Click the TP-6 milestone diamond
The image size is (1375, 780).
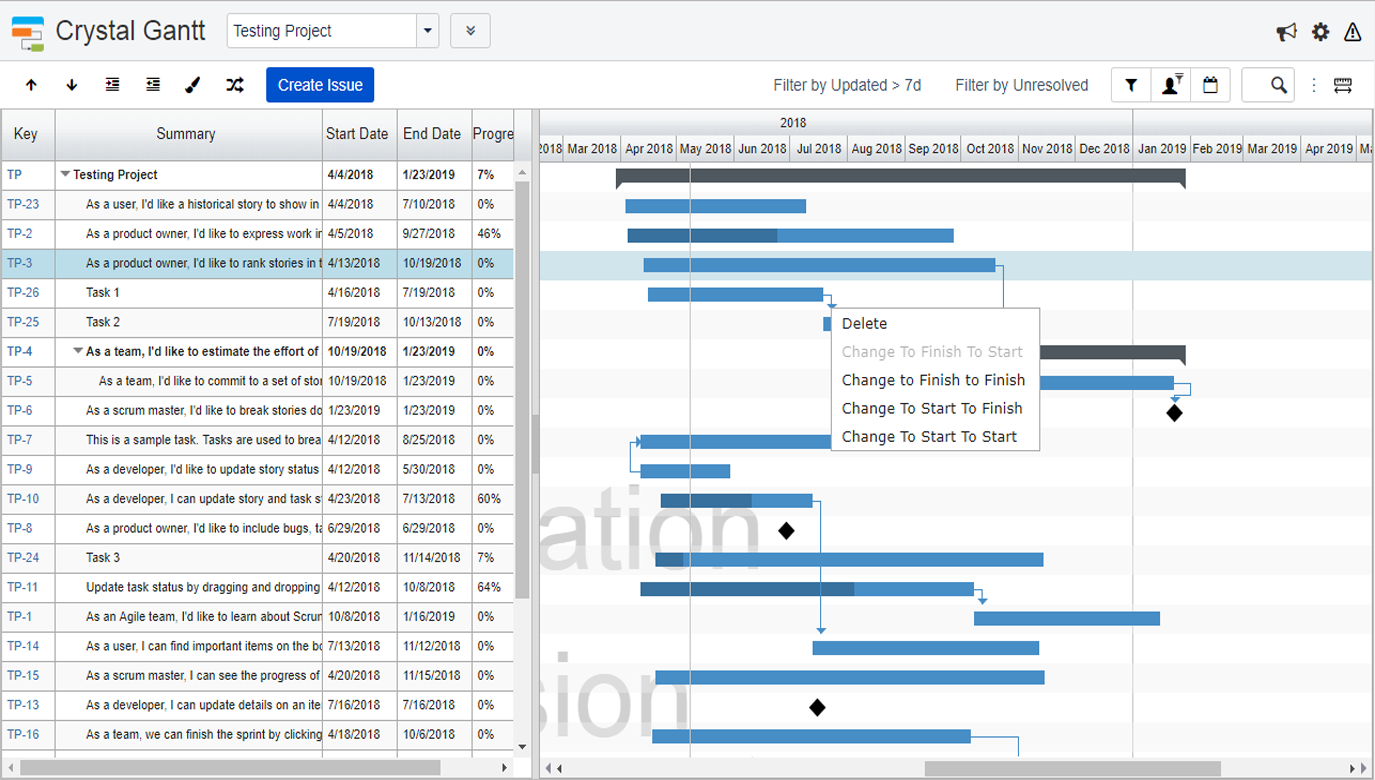tap(1174, 412)
